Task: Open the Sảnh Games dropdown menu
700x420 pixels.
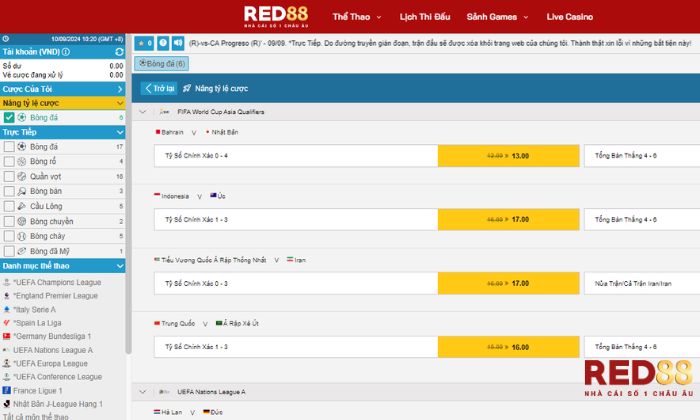Action: pyautogui.click(x=497, y=17)
